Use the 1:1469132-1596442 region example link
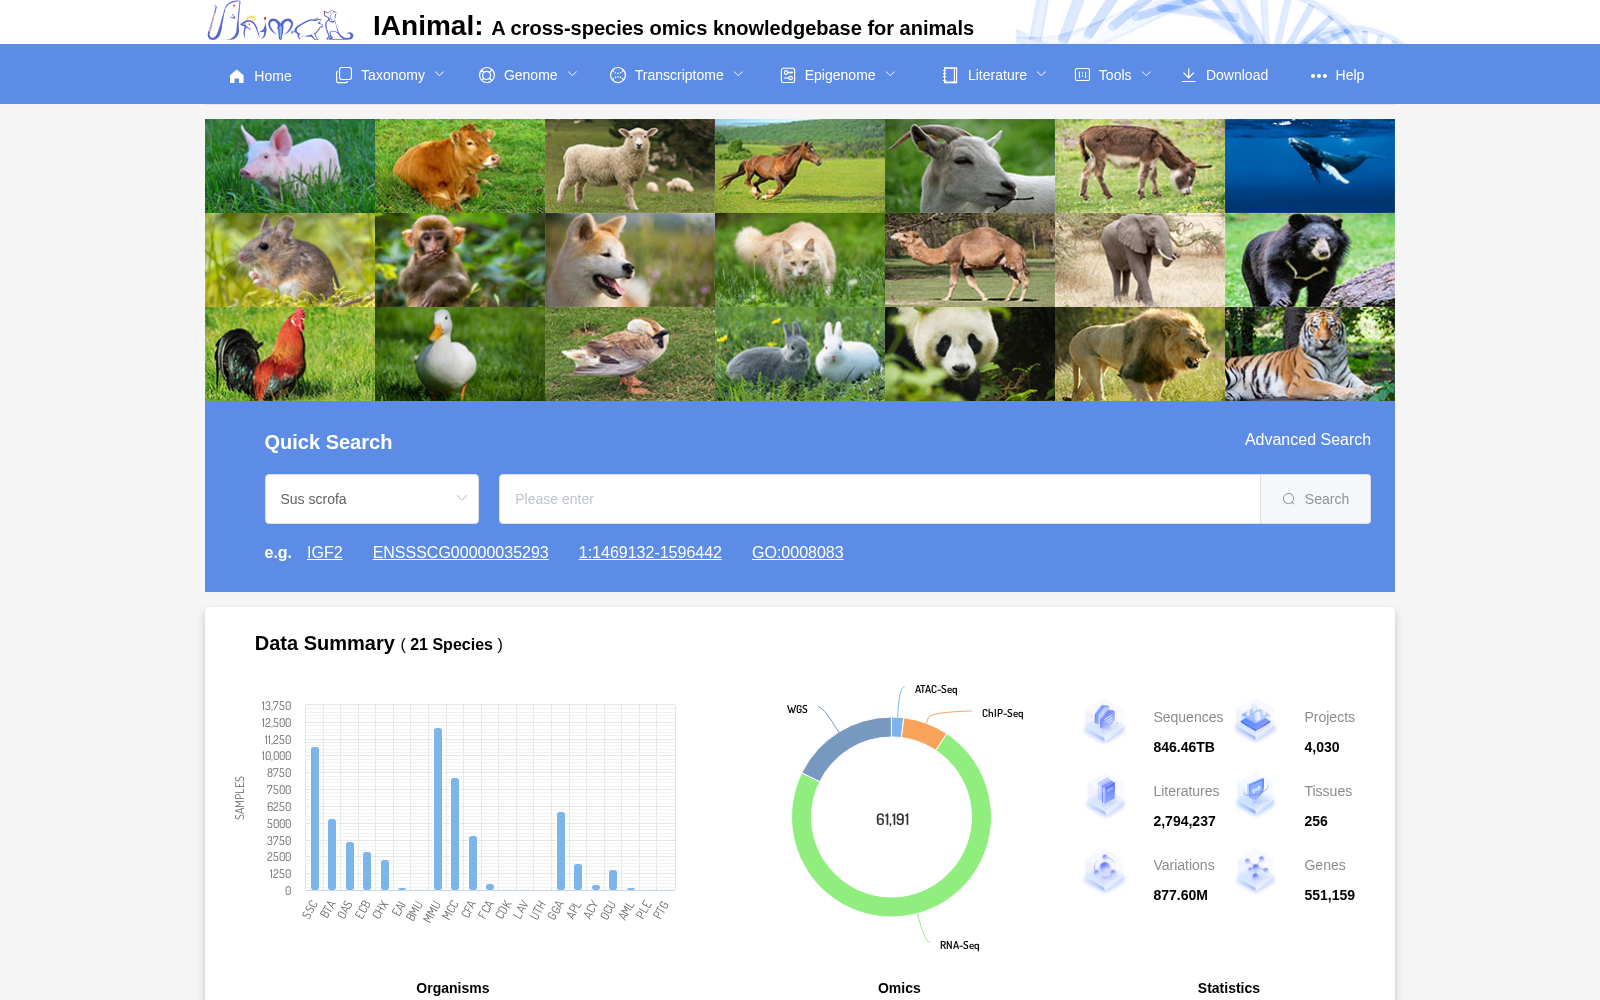Viewport: 1600px width, 1000px height. pyautogui.click(x=650, y=553)
